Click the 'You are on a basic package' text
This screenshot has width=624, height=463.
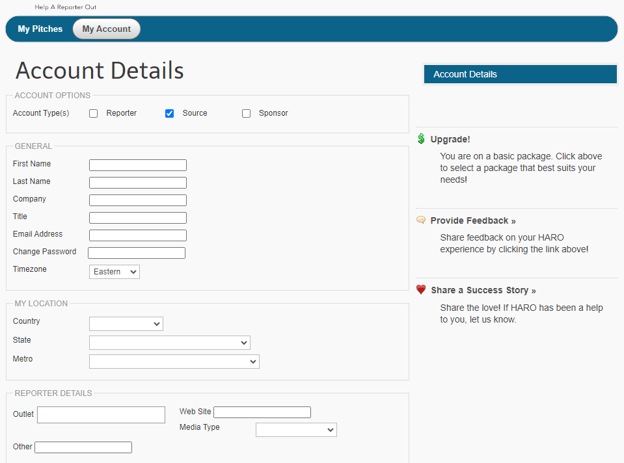[x=521, y=168]
